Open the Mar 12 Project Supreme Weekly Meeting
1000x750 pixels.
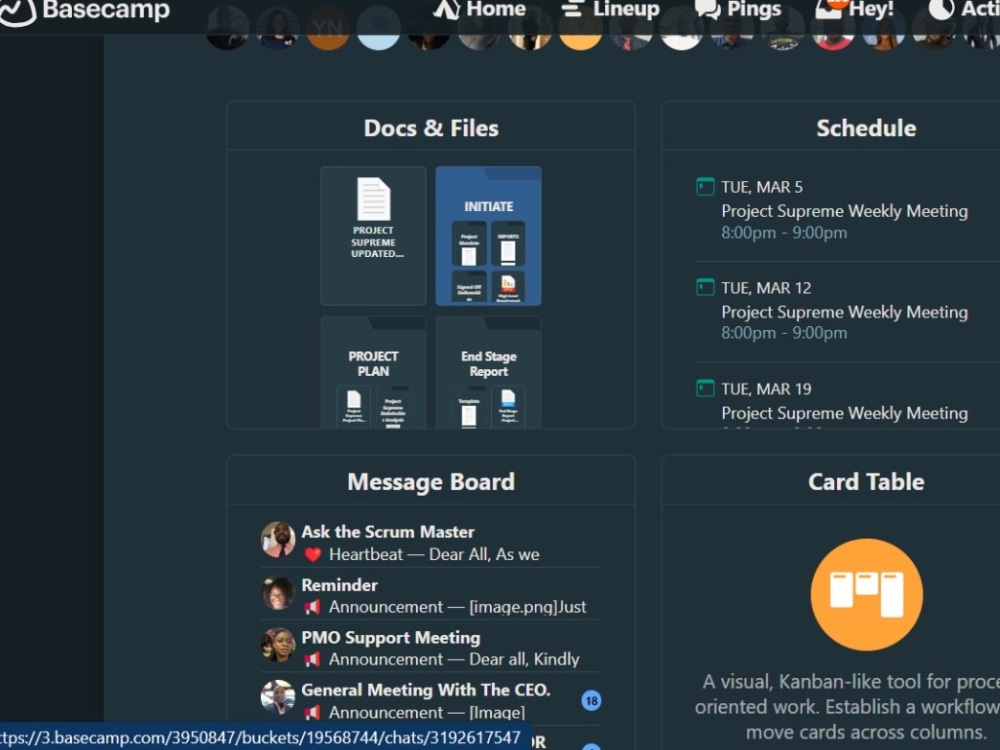[x=844, y=312]
